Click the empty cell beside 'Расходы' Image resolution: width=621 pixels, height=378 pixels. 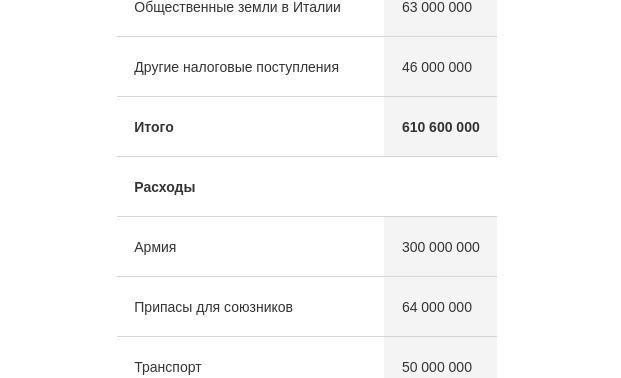point(440,187)
